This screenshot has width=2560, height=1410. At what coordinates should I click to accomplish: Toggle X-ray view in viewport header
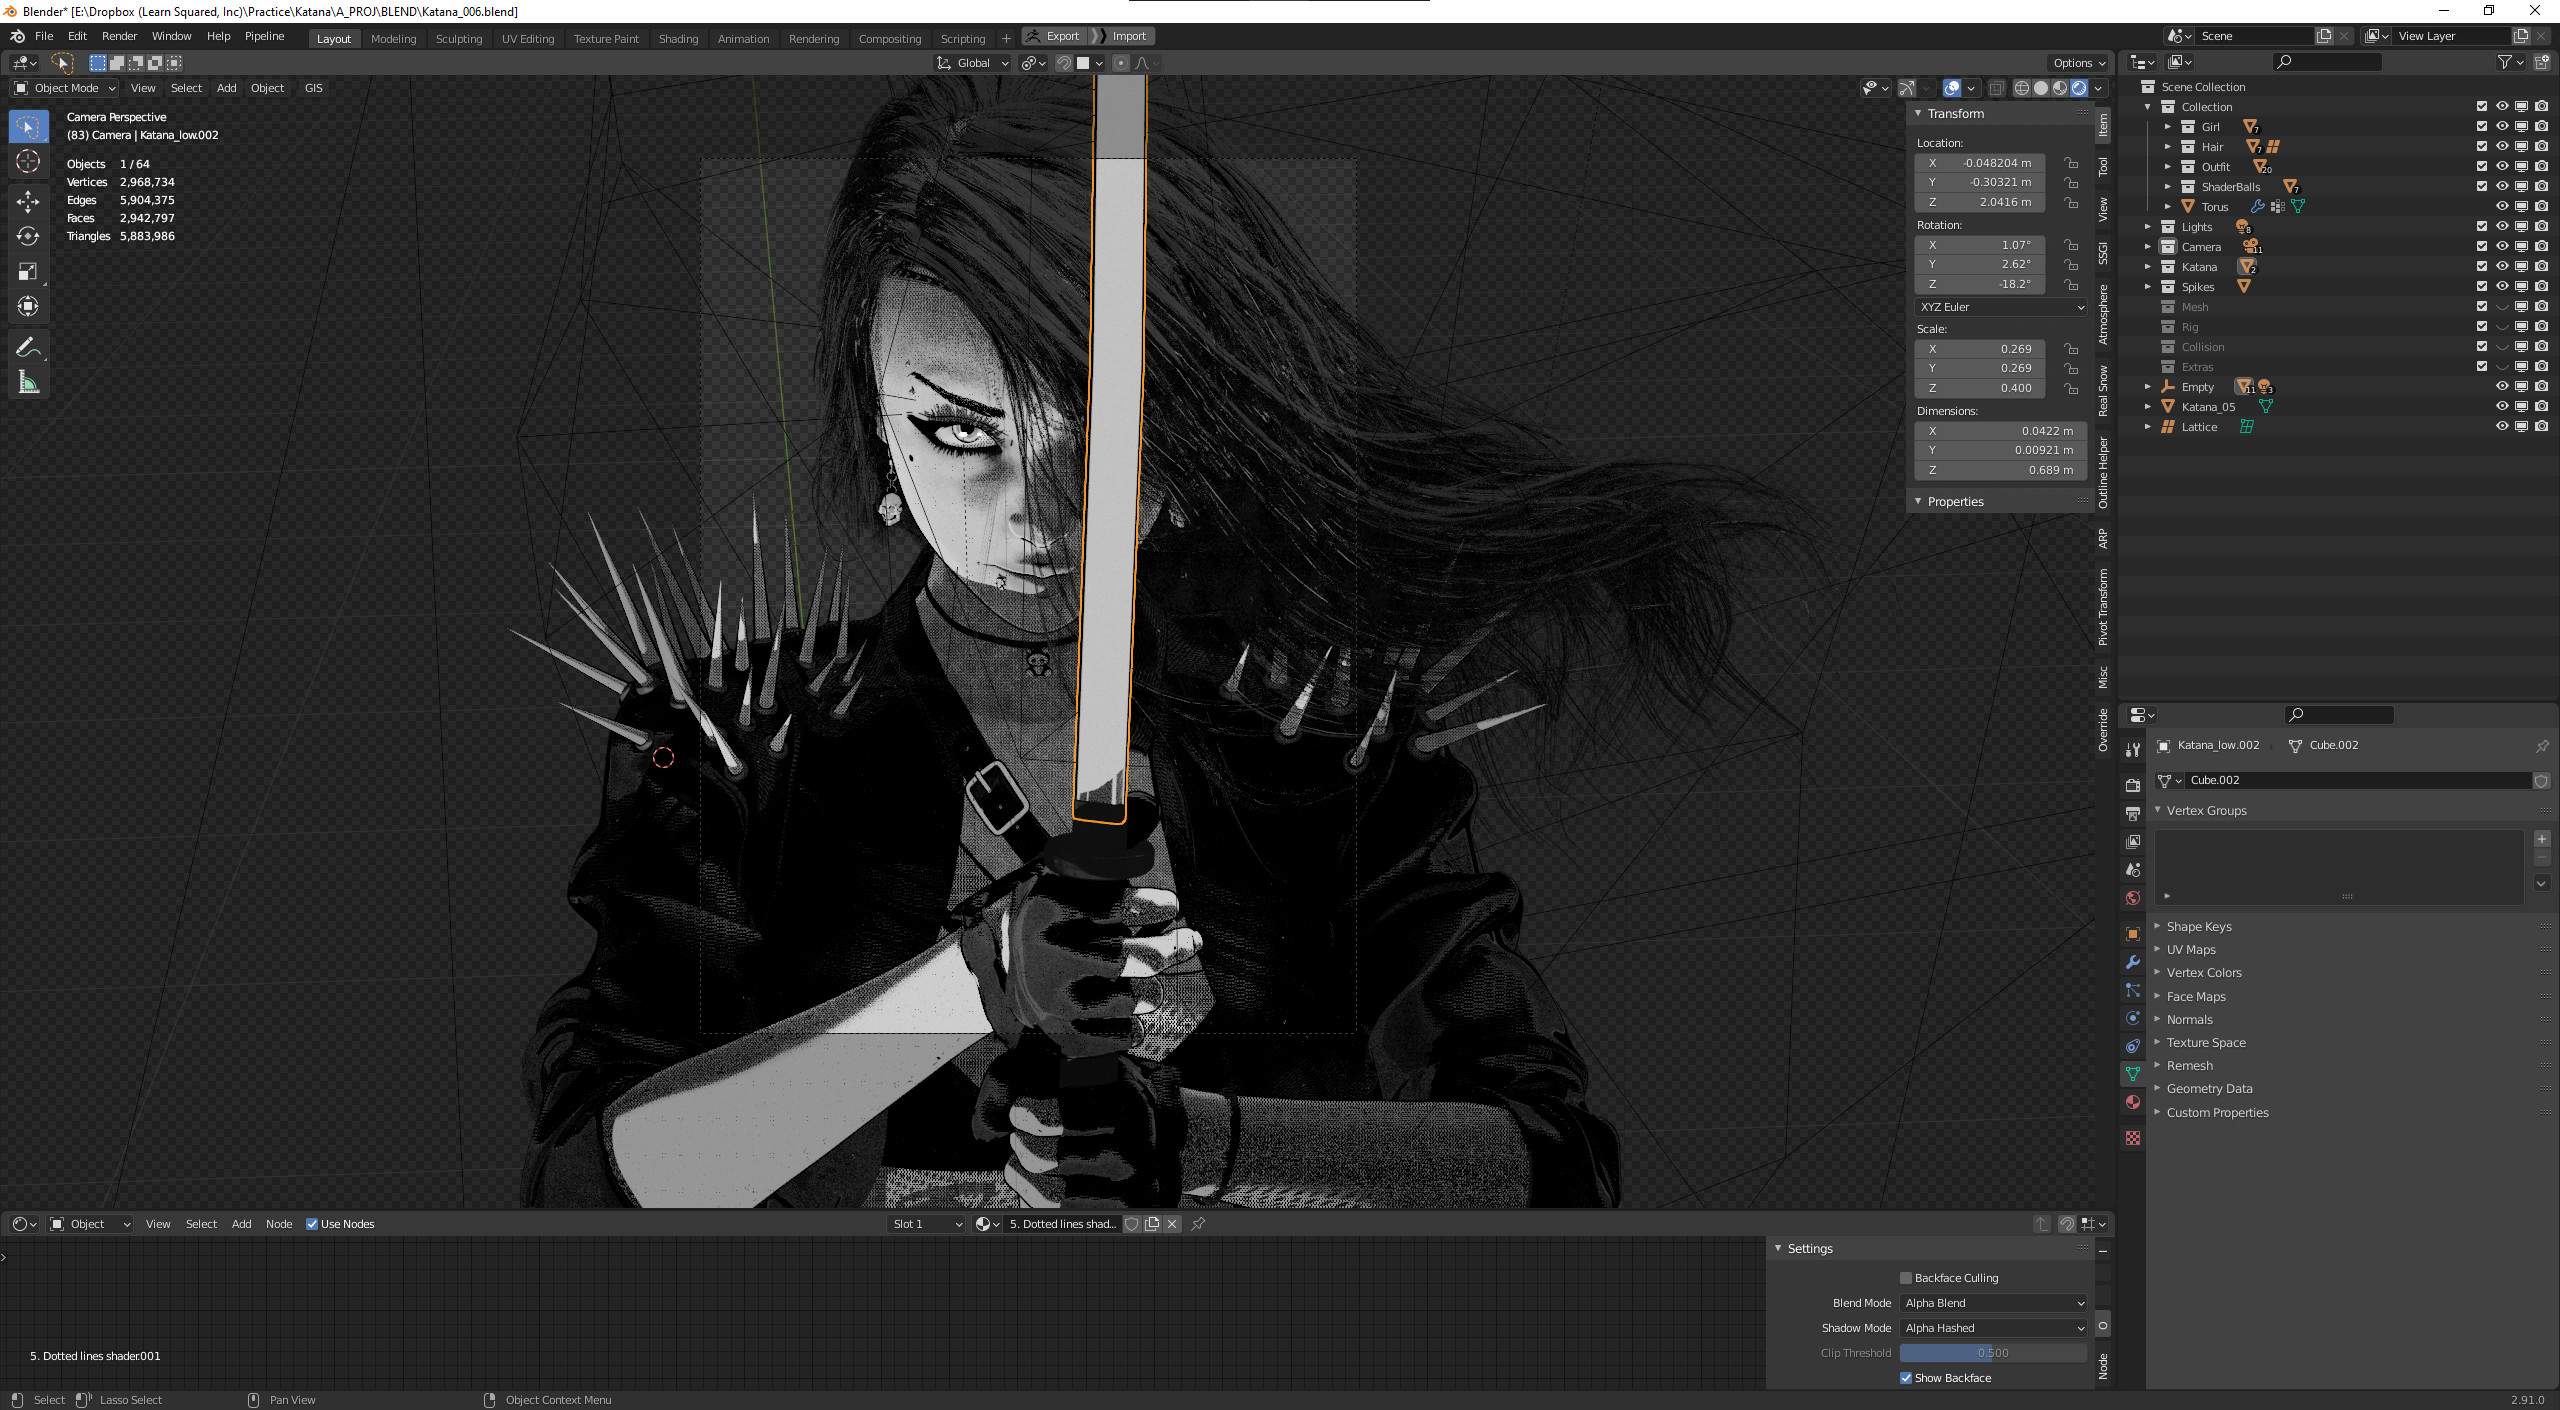click(1996, 88)
